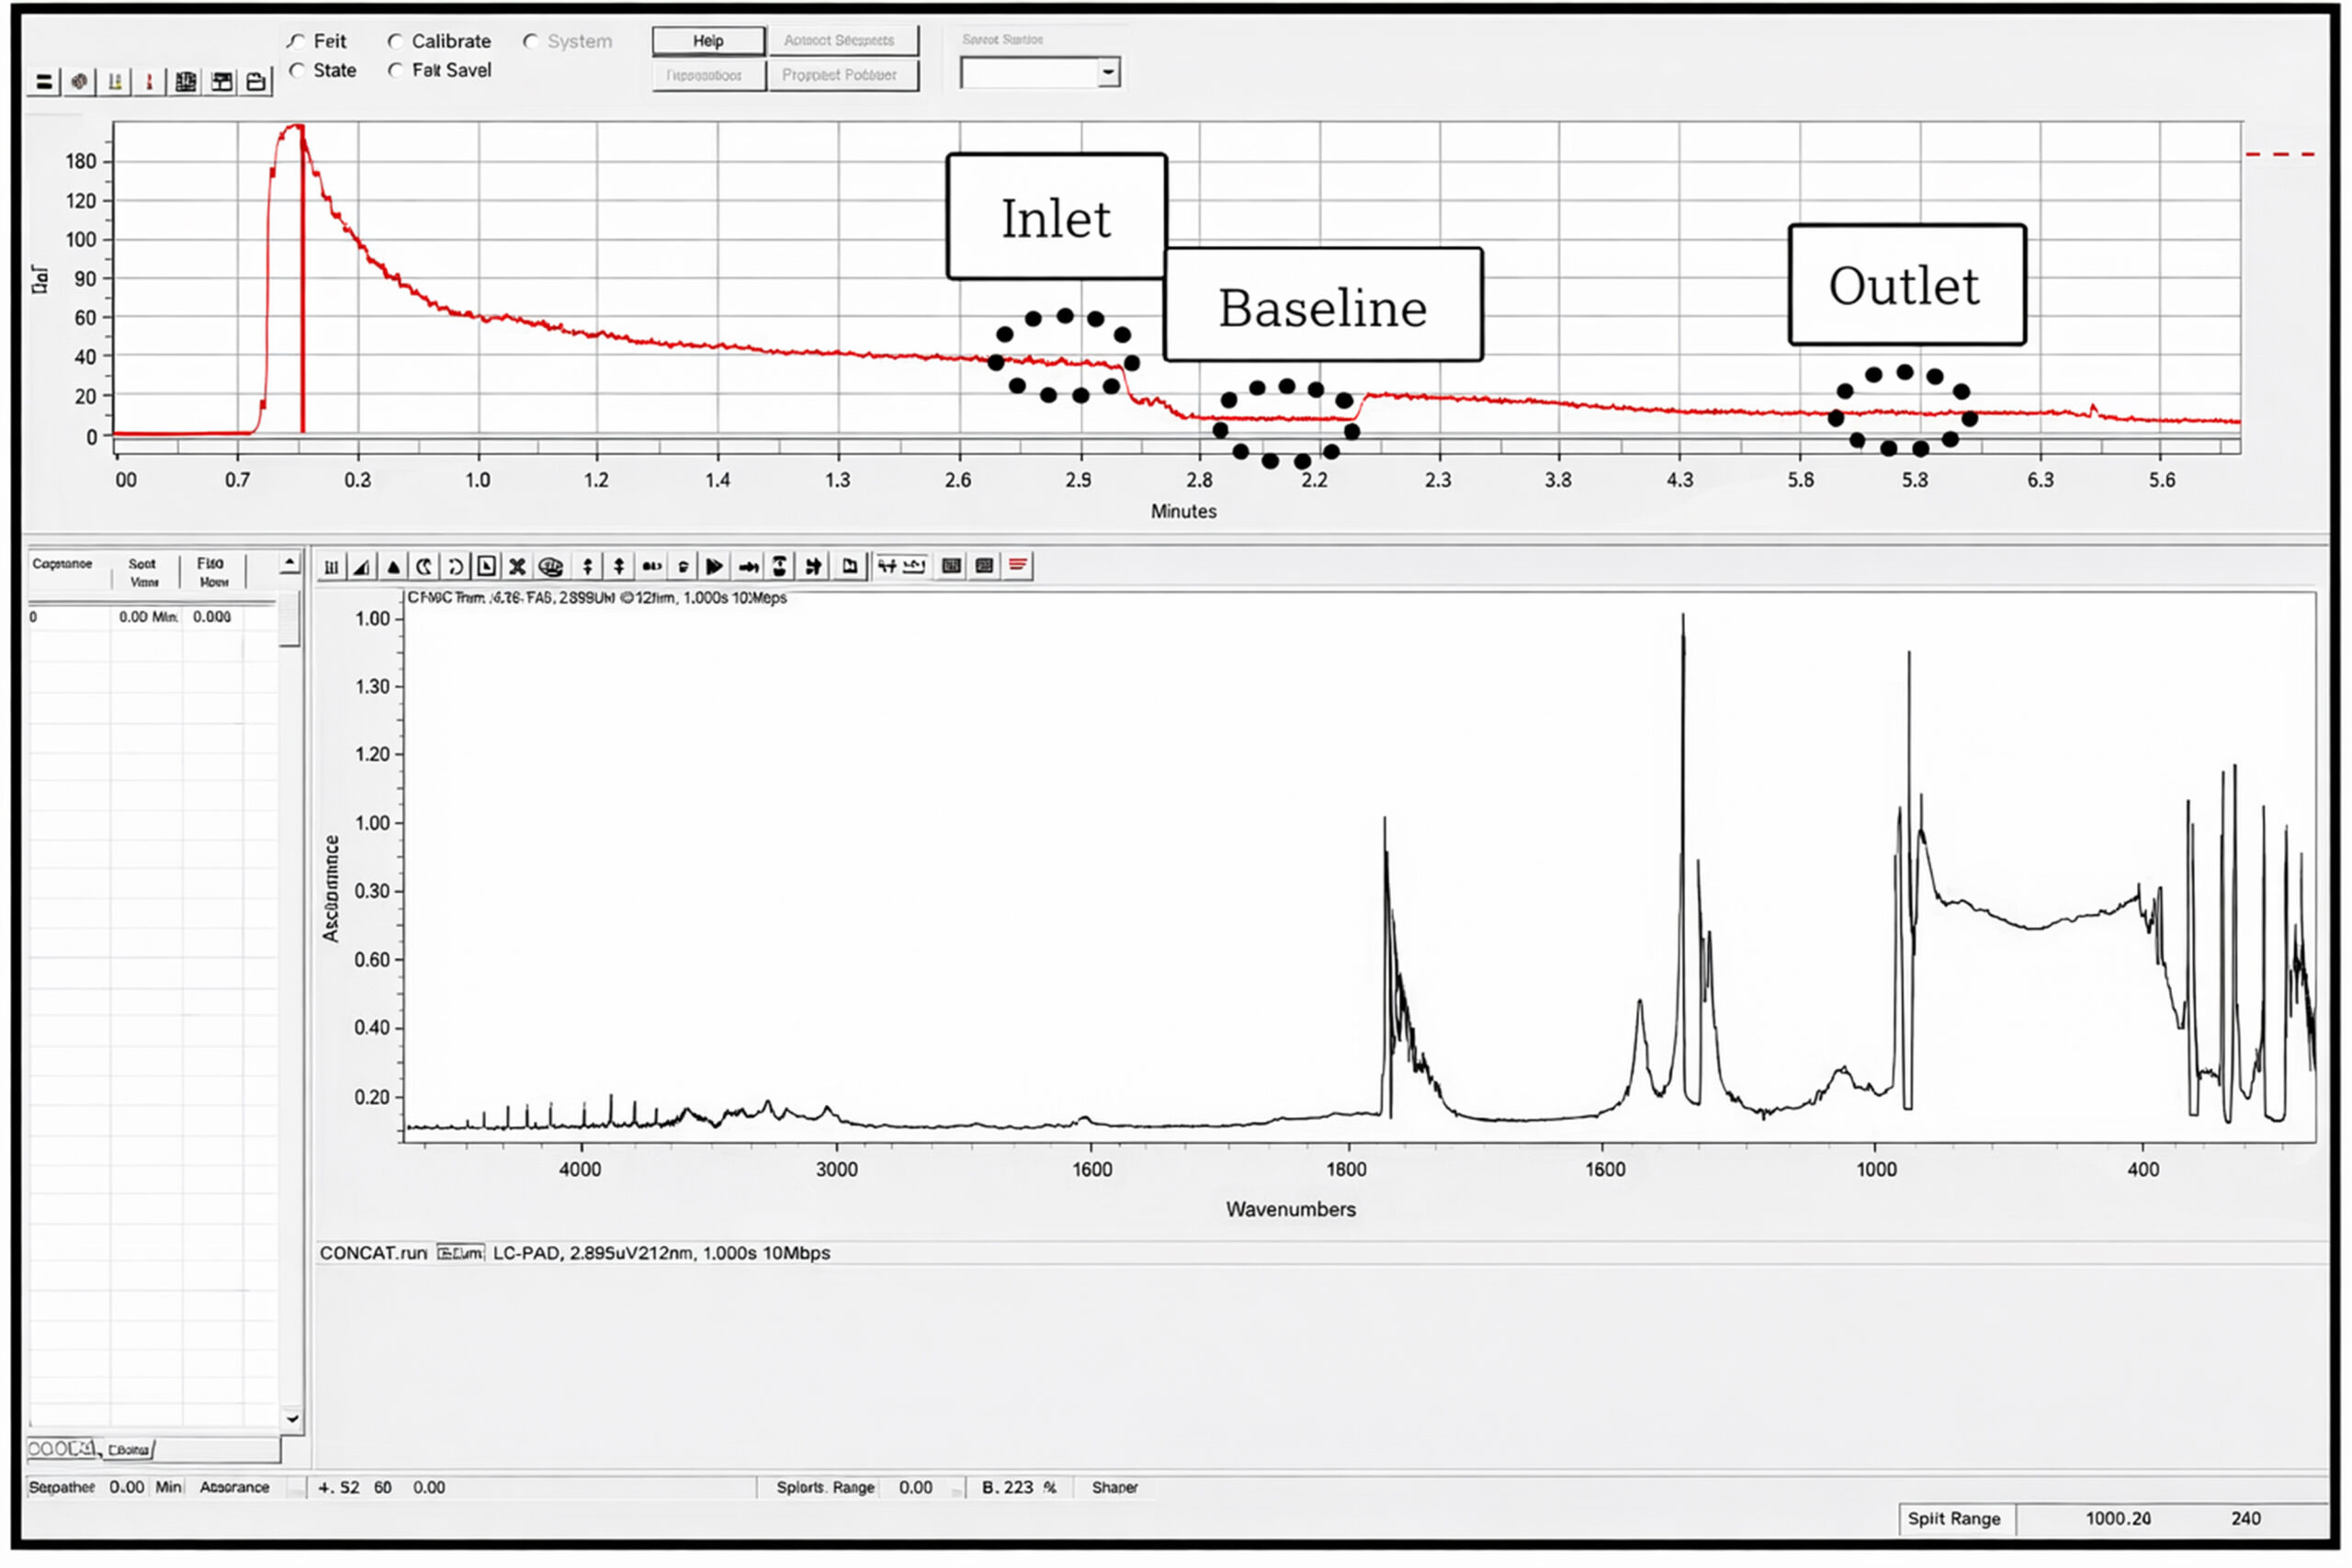Click the oval globe icon in spectrum toolbar
Viewport: 2352px width, 1568px height.
(x=550, y=567)
